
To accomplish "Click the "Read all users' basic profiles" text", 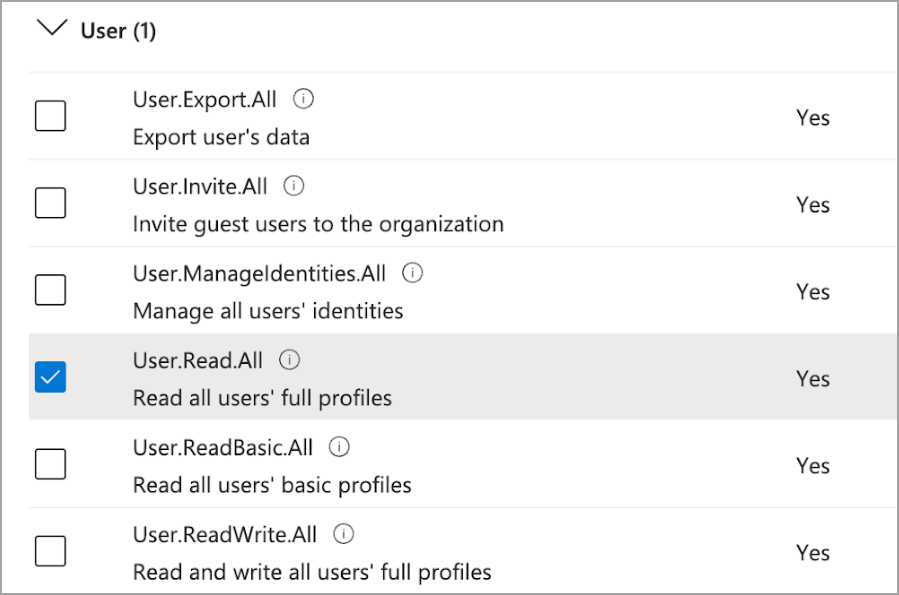I will pos(272,485).
